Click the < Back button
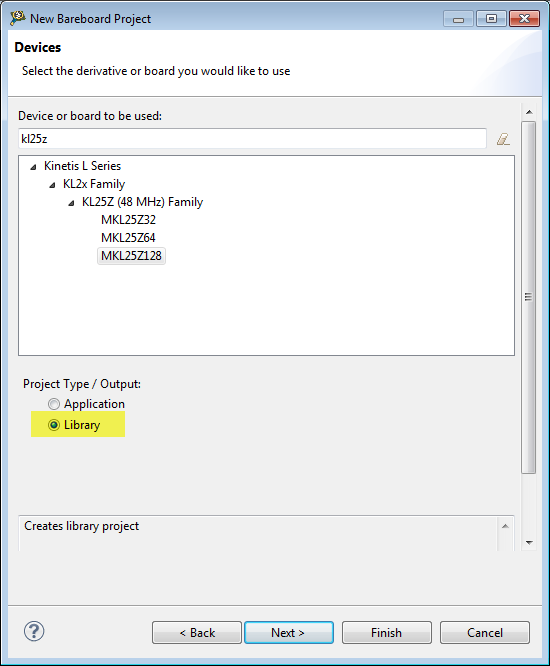Screen dimensions: 550x666 (197, 632)
